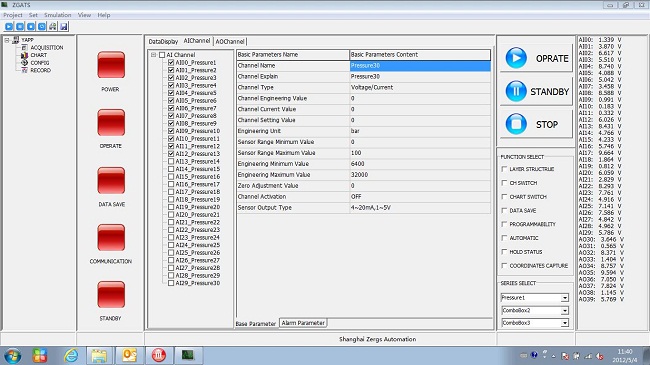This screenshot has height=365, width=650.
Task: Open CONFIG node in the project tree
Action: click(x=40, y=63)
